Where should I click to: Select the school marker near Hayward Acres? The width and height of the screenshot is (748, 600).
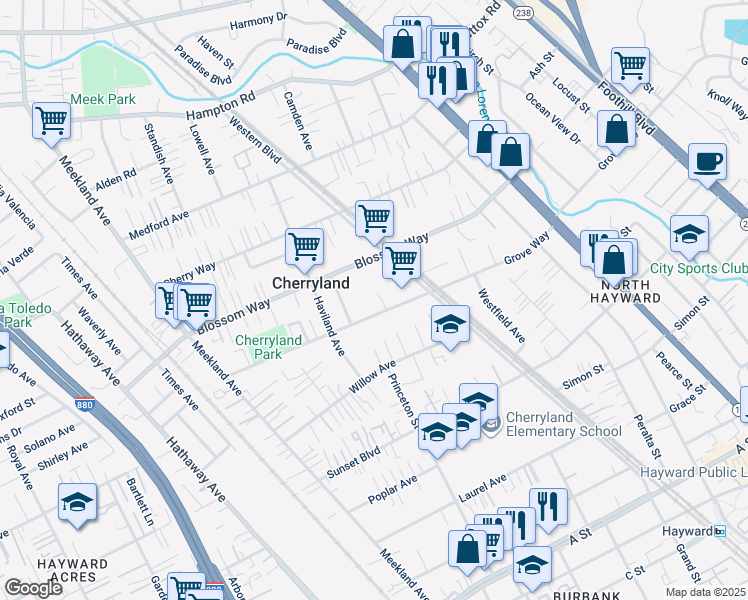[77, 503]
